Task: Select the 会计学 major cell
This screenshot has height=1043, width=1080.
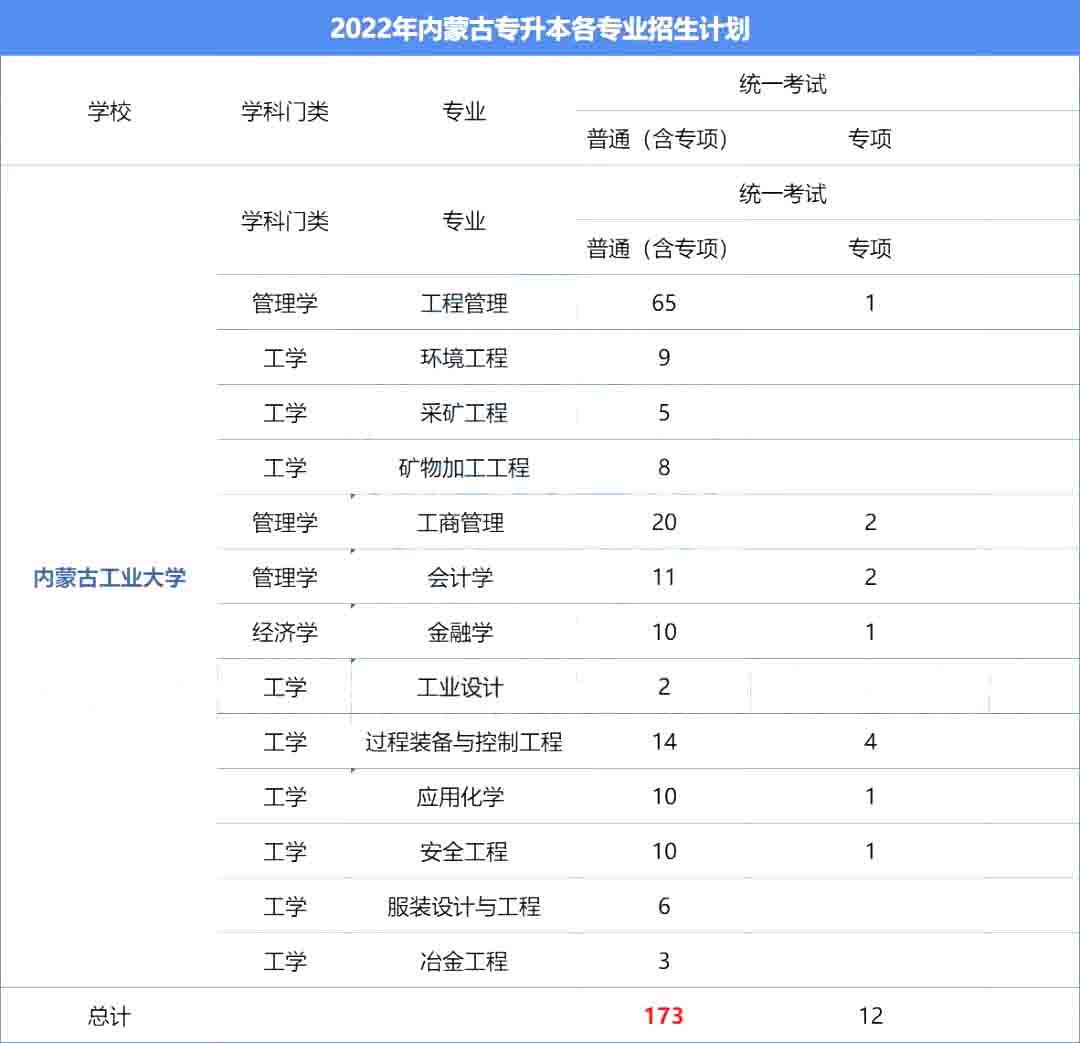Action: (463, 577)
